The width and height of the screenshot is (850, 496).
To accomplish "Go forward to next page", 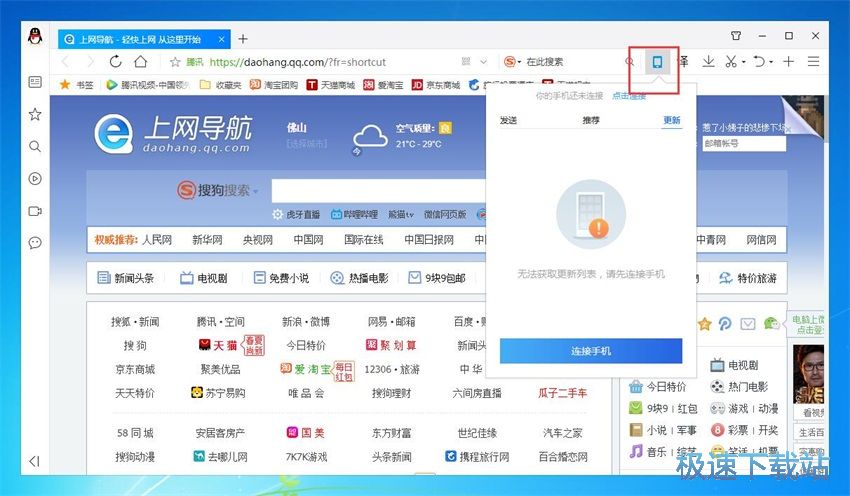I will coord(91,62).
